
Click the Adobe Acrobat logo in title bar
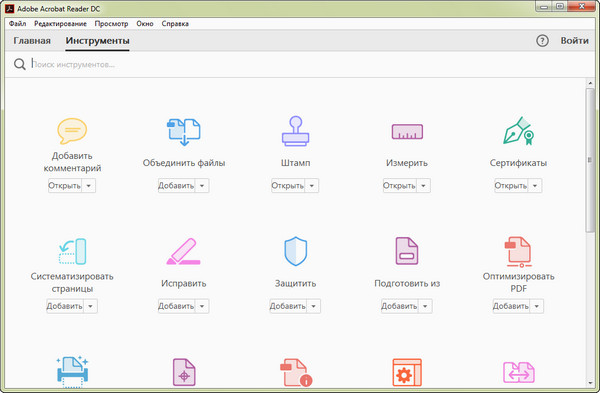pyautogui.click(x=10, y=8)
